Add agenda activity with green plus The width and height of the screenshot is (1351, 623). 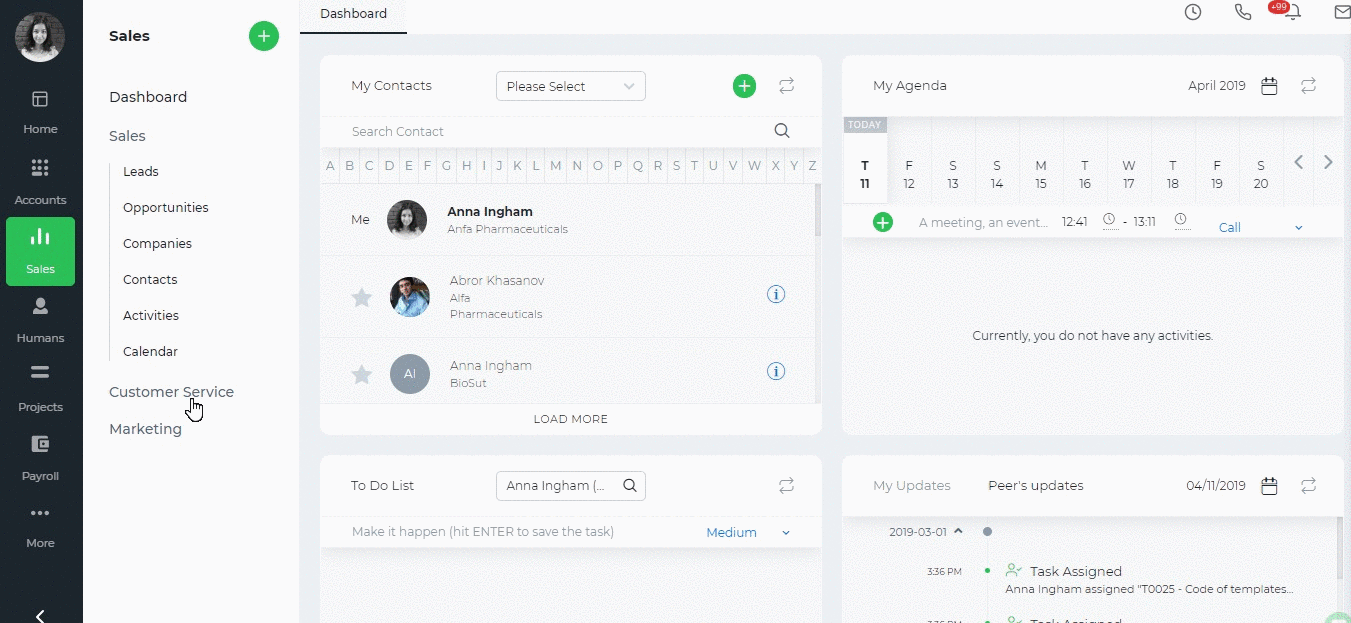click(x=883, y=222)
